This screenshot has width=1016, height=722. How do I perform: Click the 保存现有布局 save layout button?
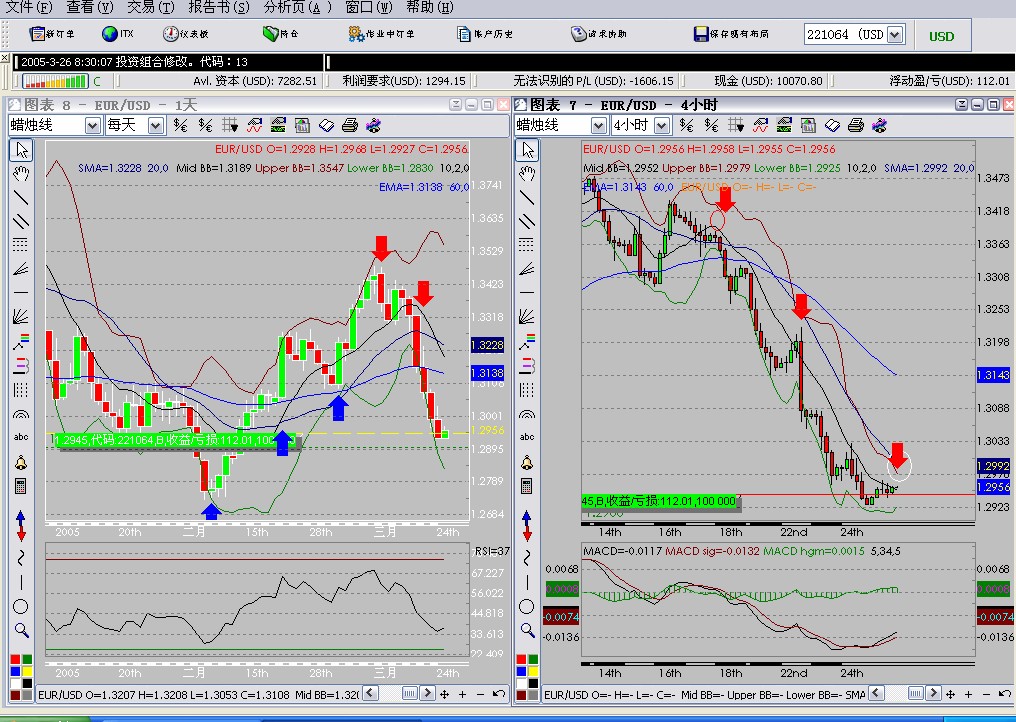pyautogui.click(x=731, y=34)
